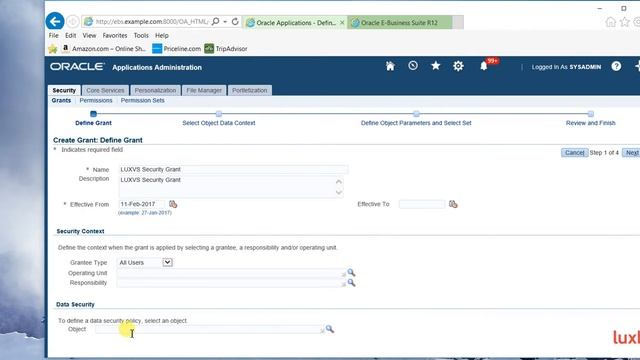This screenshot has height=360, width=640.
Task: Click the browser Back arrow button
Action: click(55, 21)
